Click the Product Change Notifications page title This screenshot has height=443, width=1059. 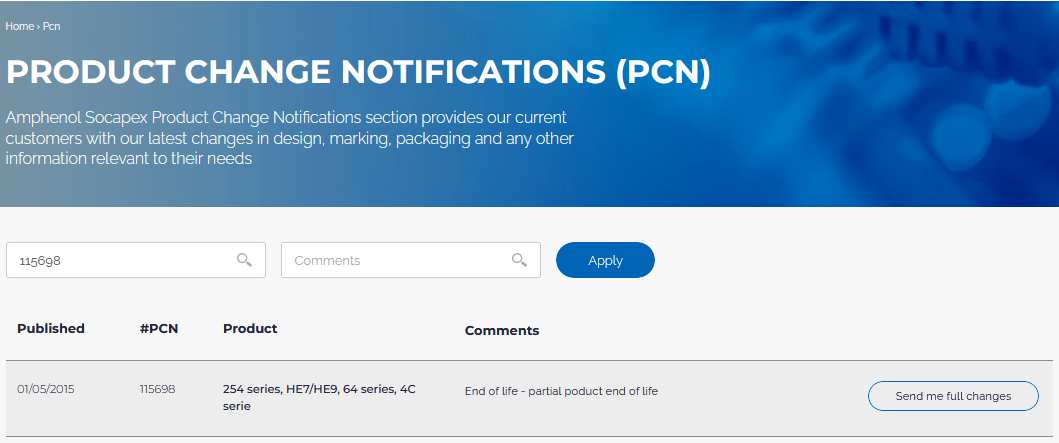(x=358, y=73)
